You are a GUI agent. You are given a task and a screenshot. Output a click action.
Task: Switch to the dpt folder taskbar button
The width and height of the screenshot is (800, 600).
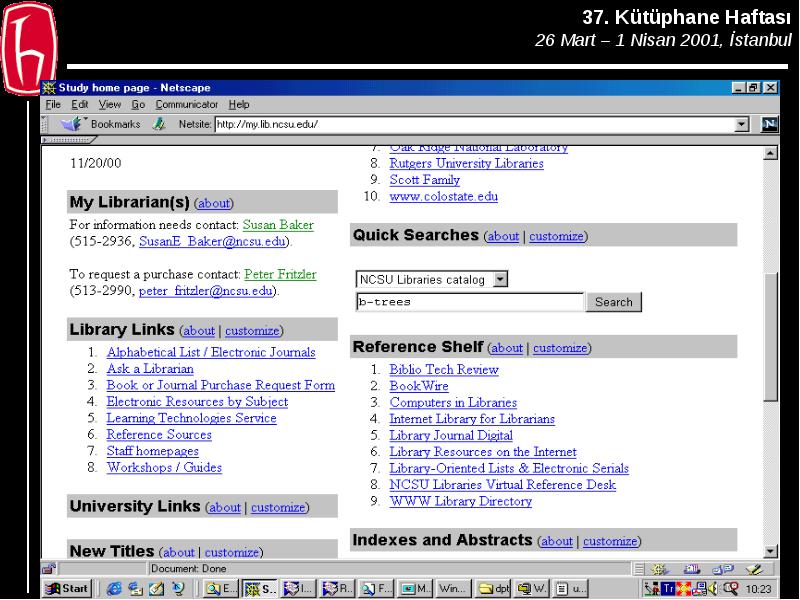494,588
